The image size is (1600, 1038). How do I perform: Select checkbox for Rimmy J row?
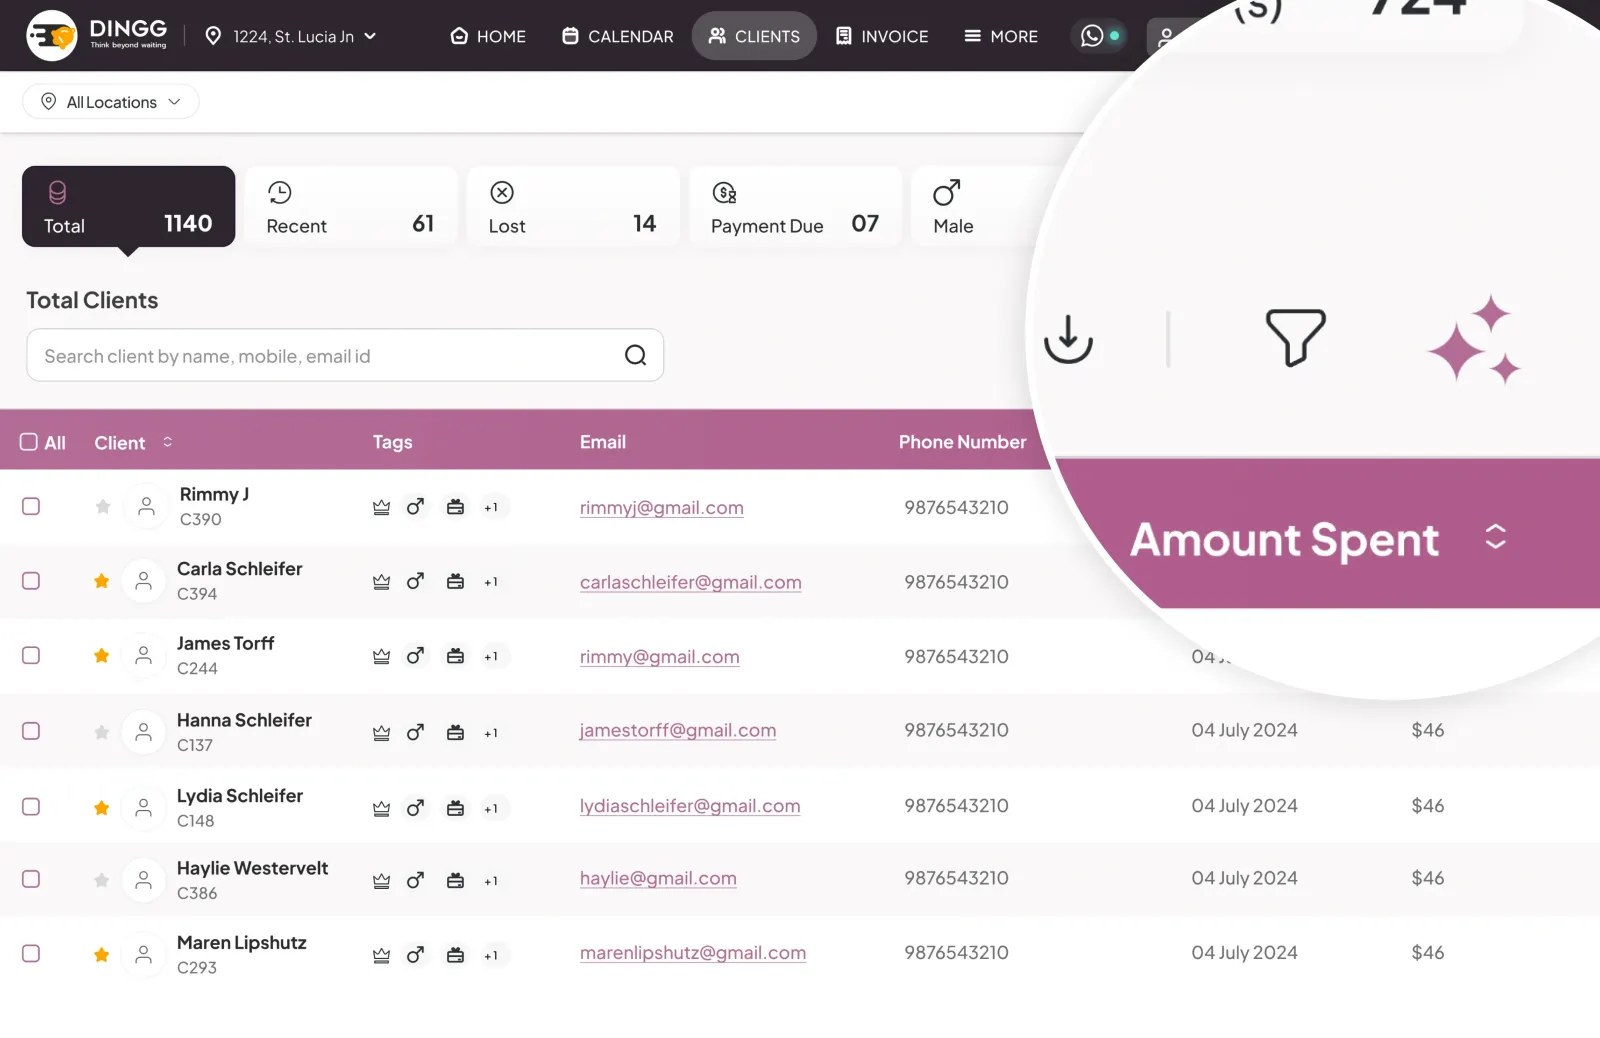(x=31, y=506)
